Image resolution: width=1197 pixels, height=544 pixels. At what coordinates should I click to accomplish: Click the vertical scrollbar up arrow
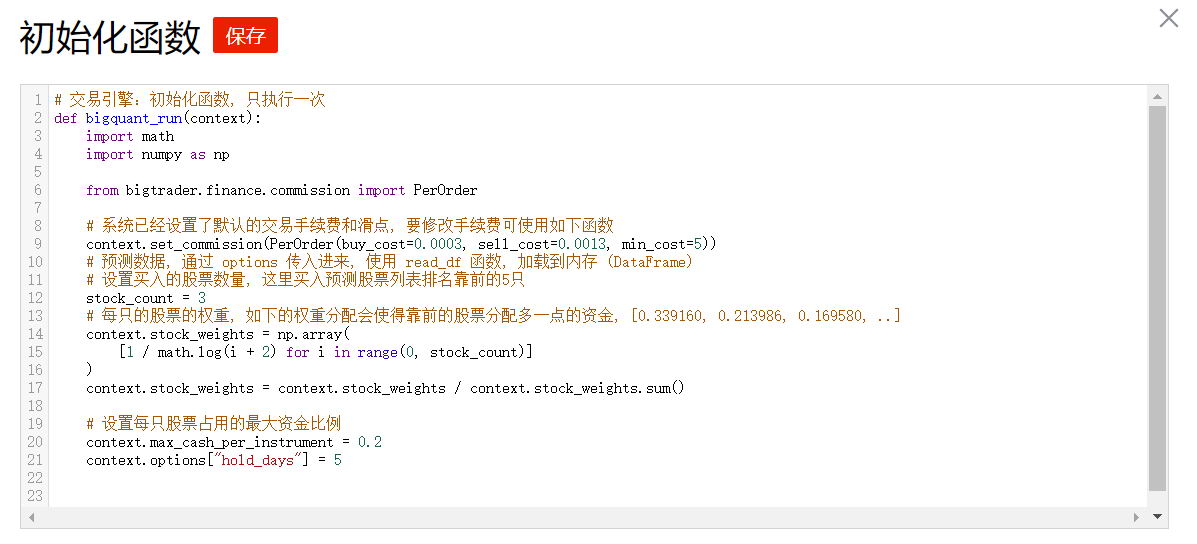point(1158,96)
